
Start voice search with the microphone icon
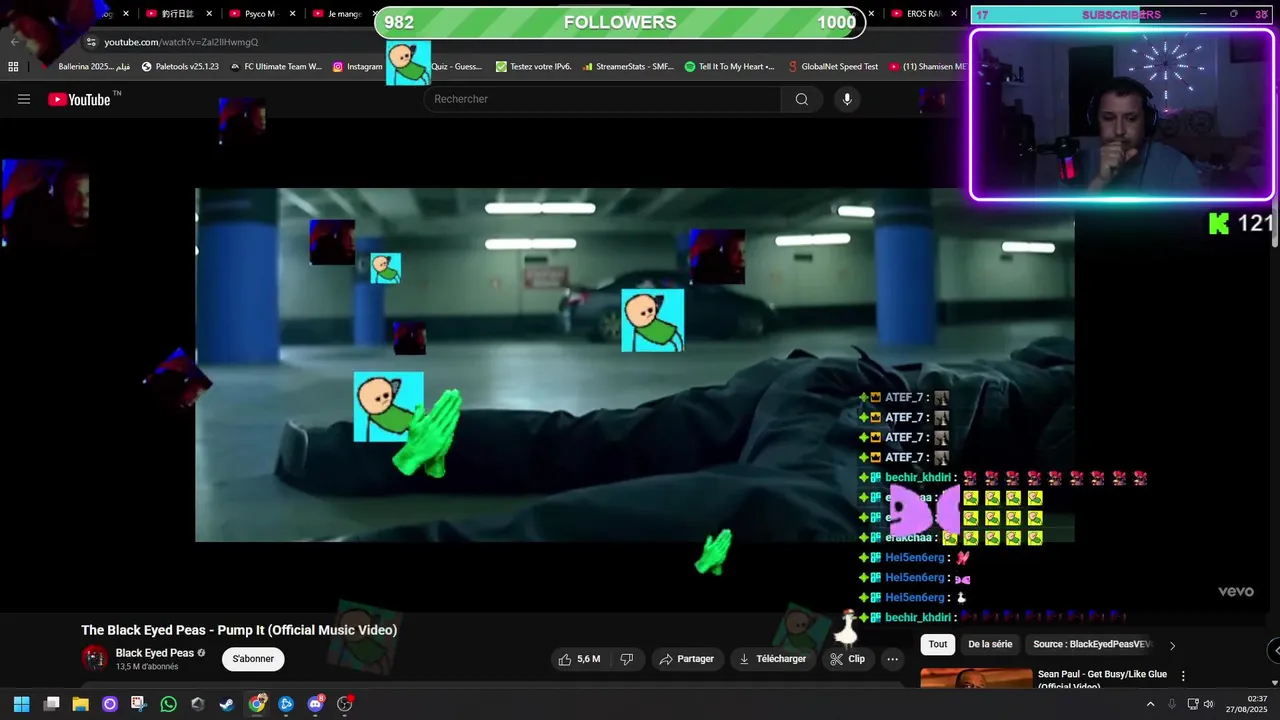847,99
